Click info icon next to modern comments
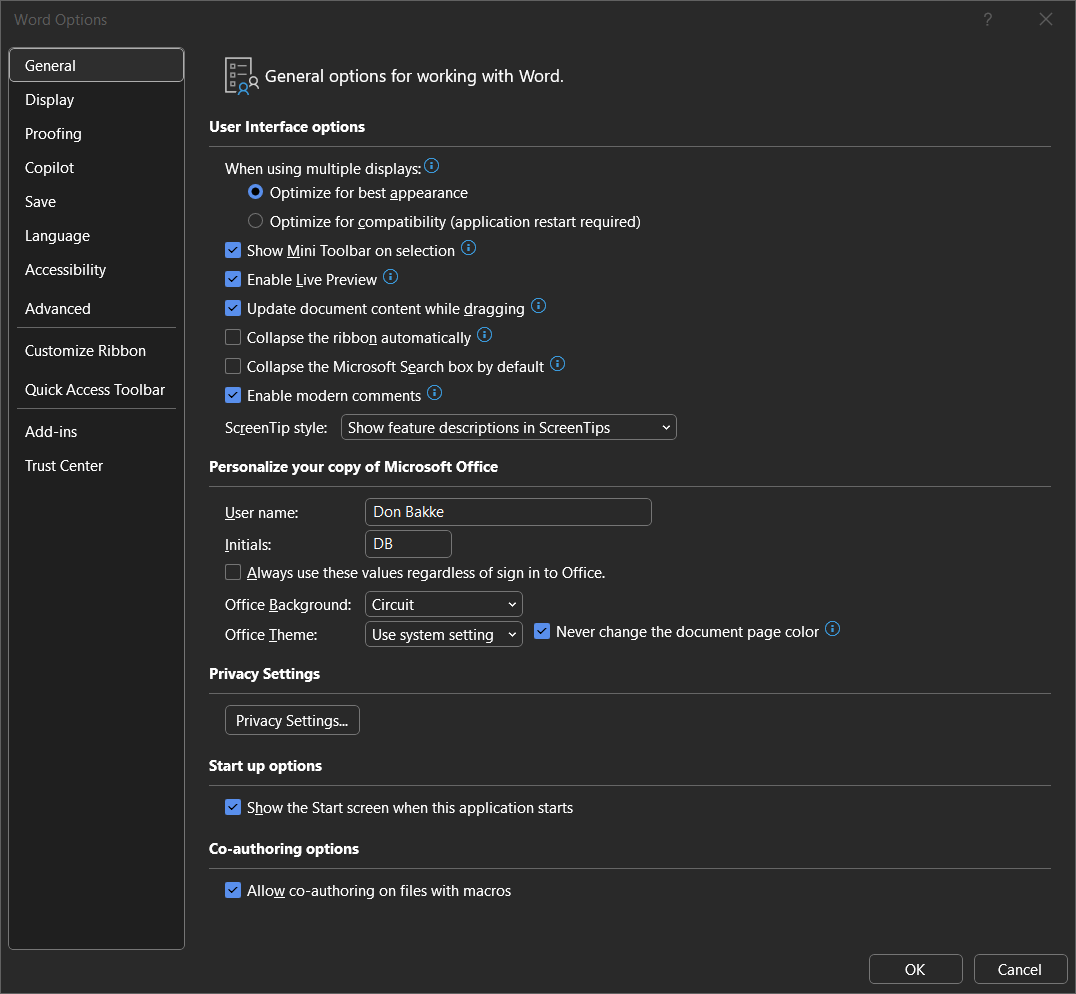Viewport: 1076px width, 994px height. [x=434, y=393]
